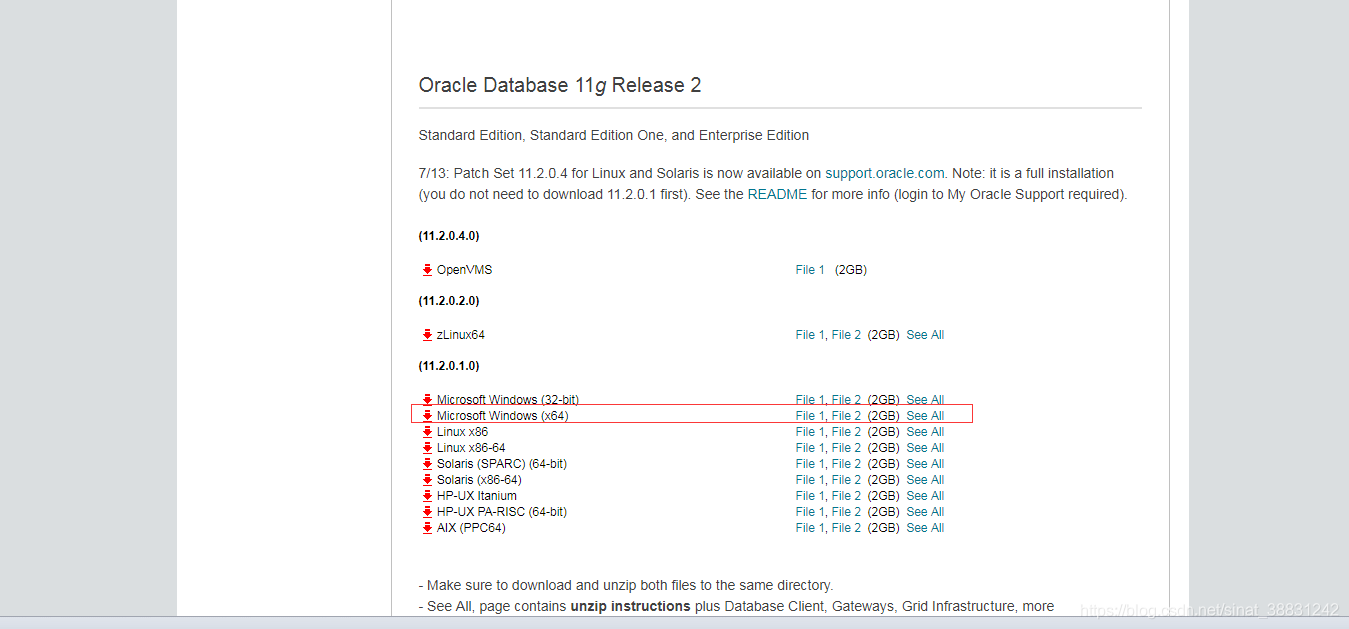Open See All for Windows (32-bit)
This screenshot has width=1349, height=629.
tap(925, 400)
